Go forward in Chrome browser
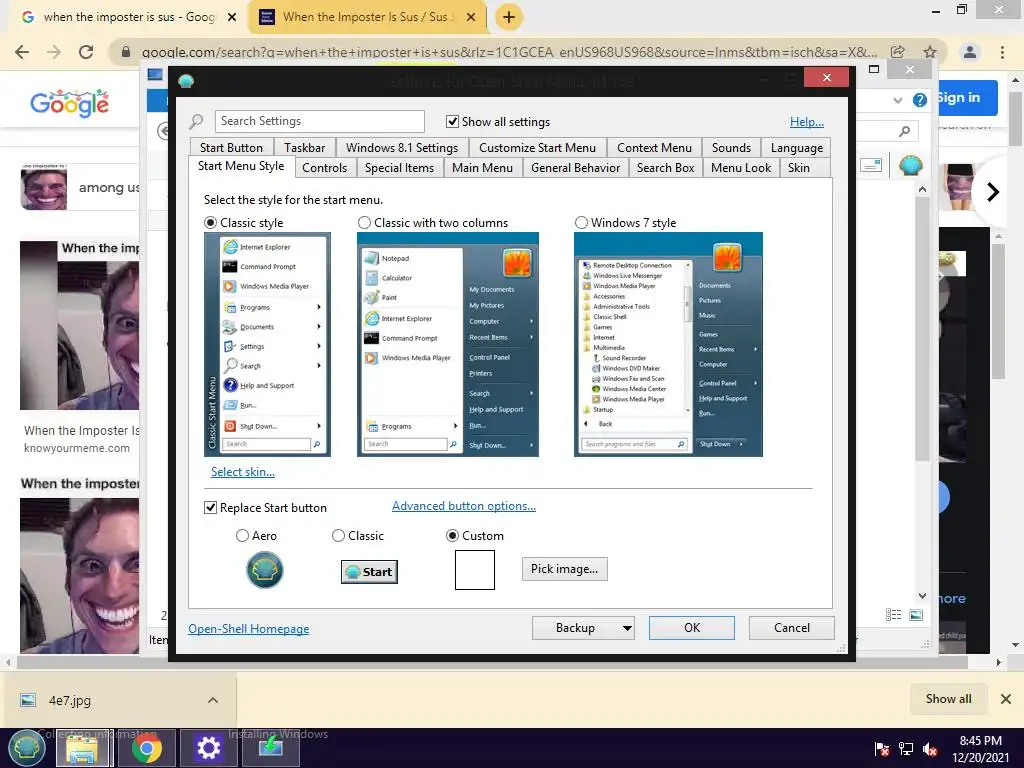Viewport: 1024px width, 768px height. coord(54,52)
